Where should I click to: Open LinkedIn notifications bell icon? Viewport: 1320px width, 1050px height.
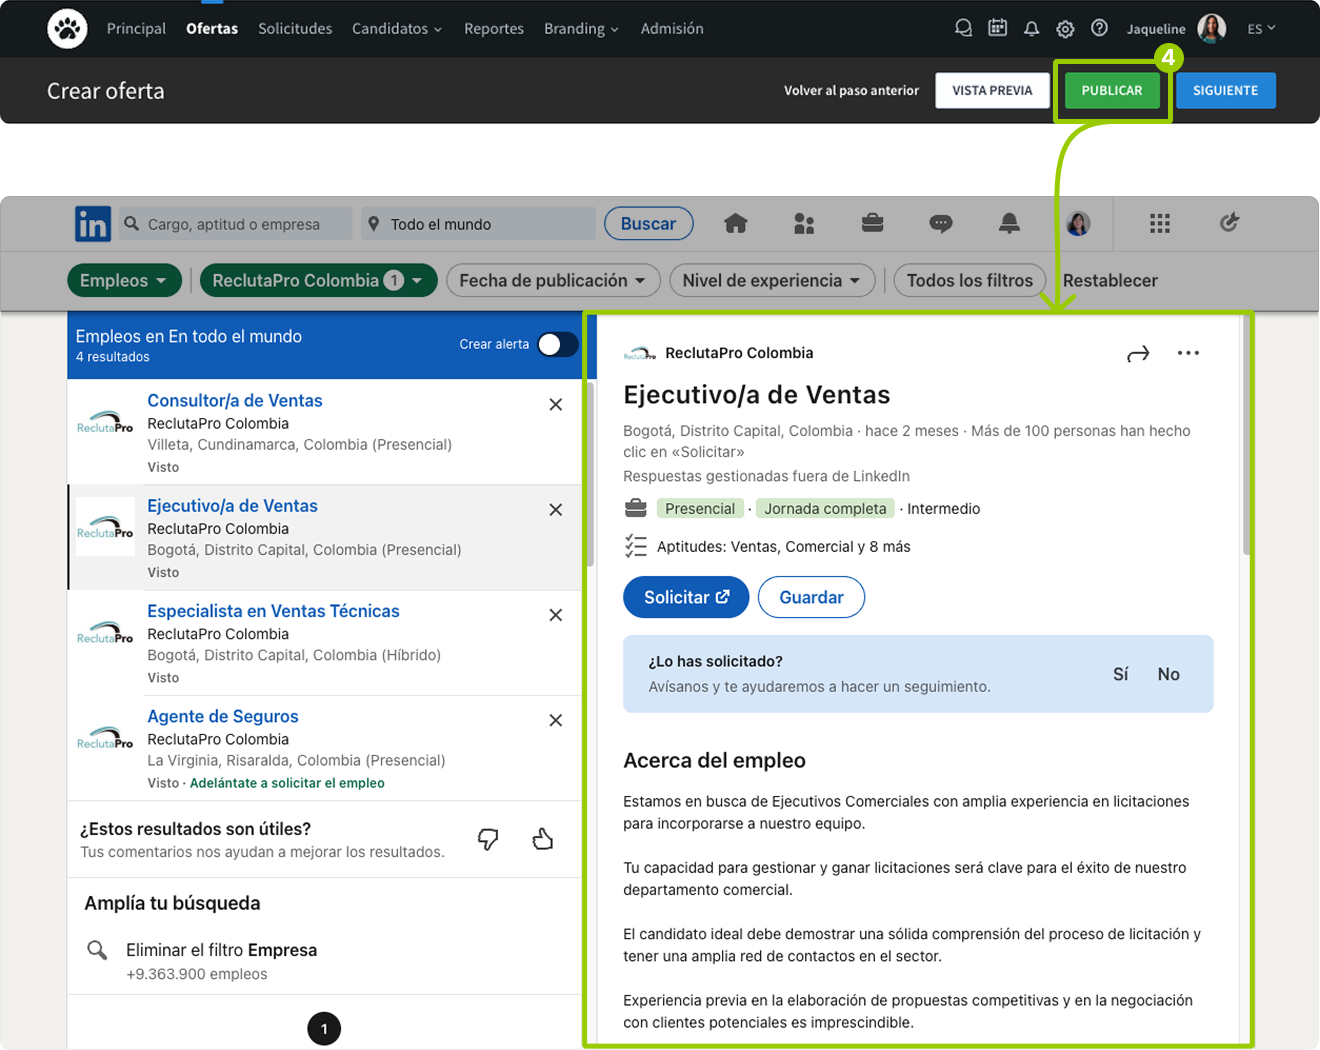(x=1009, y=223)
